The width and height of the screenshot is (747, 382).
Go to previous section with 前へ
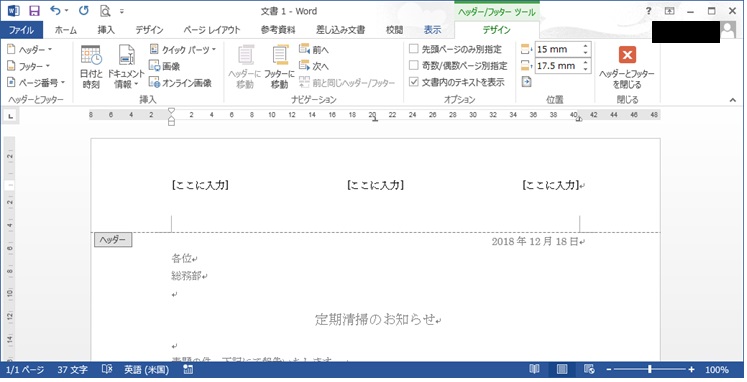(314, 50)
